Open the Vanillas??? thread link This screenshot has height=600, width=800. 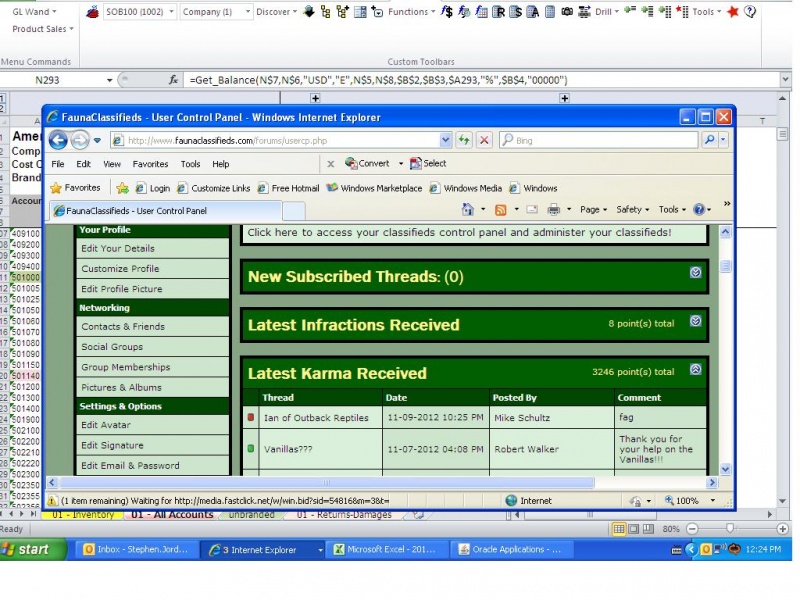288,449
